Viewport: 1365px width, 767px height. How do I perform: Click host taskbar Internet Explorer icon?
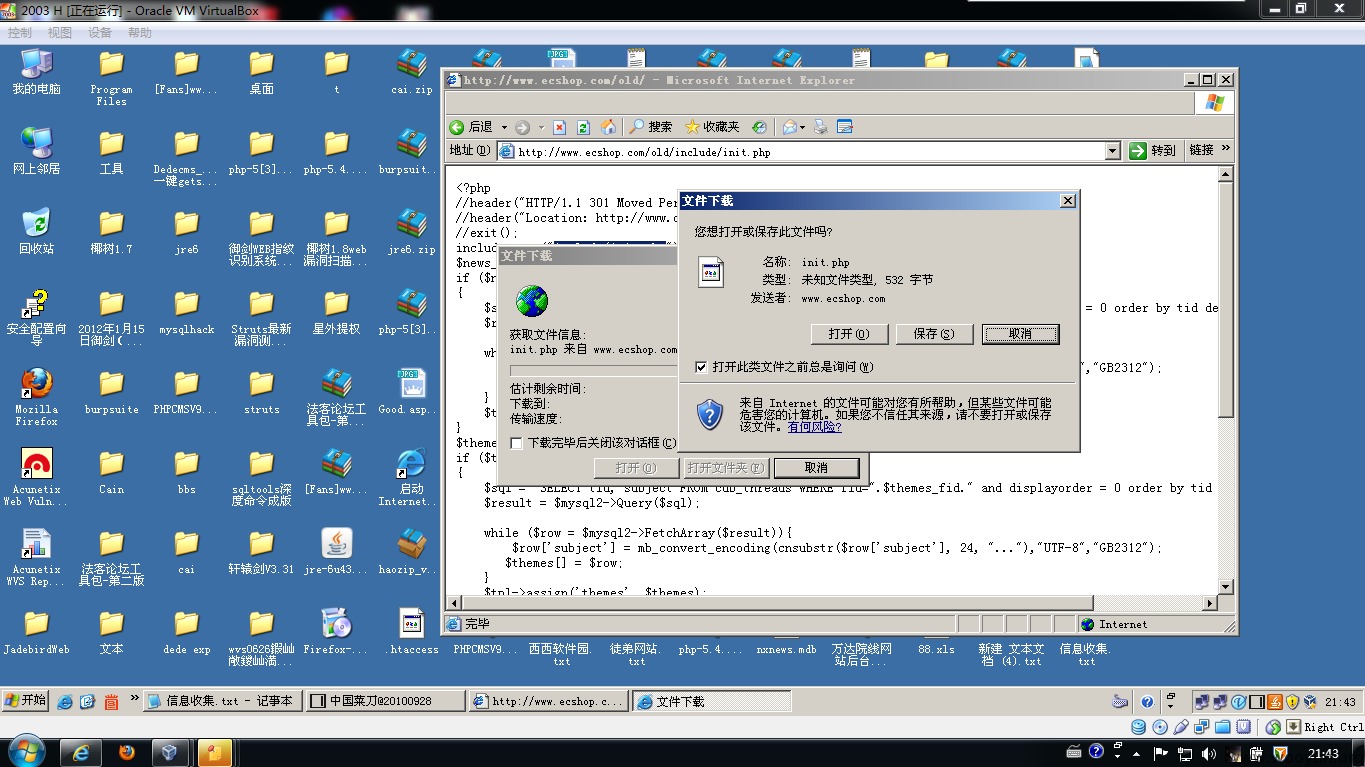tap(82, 752)
